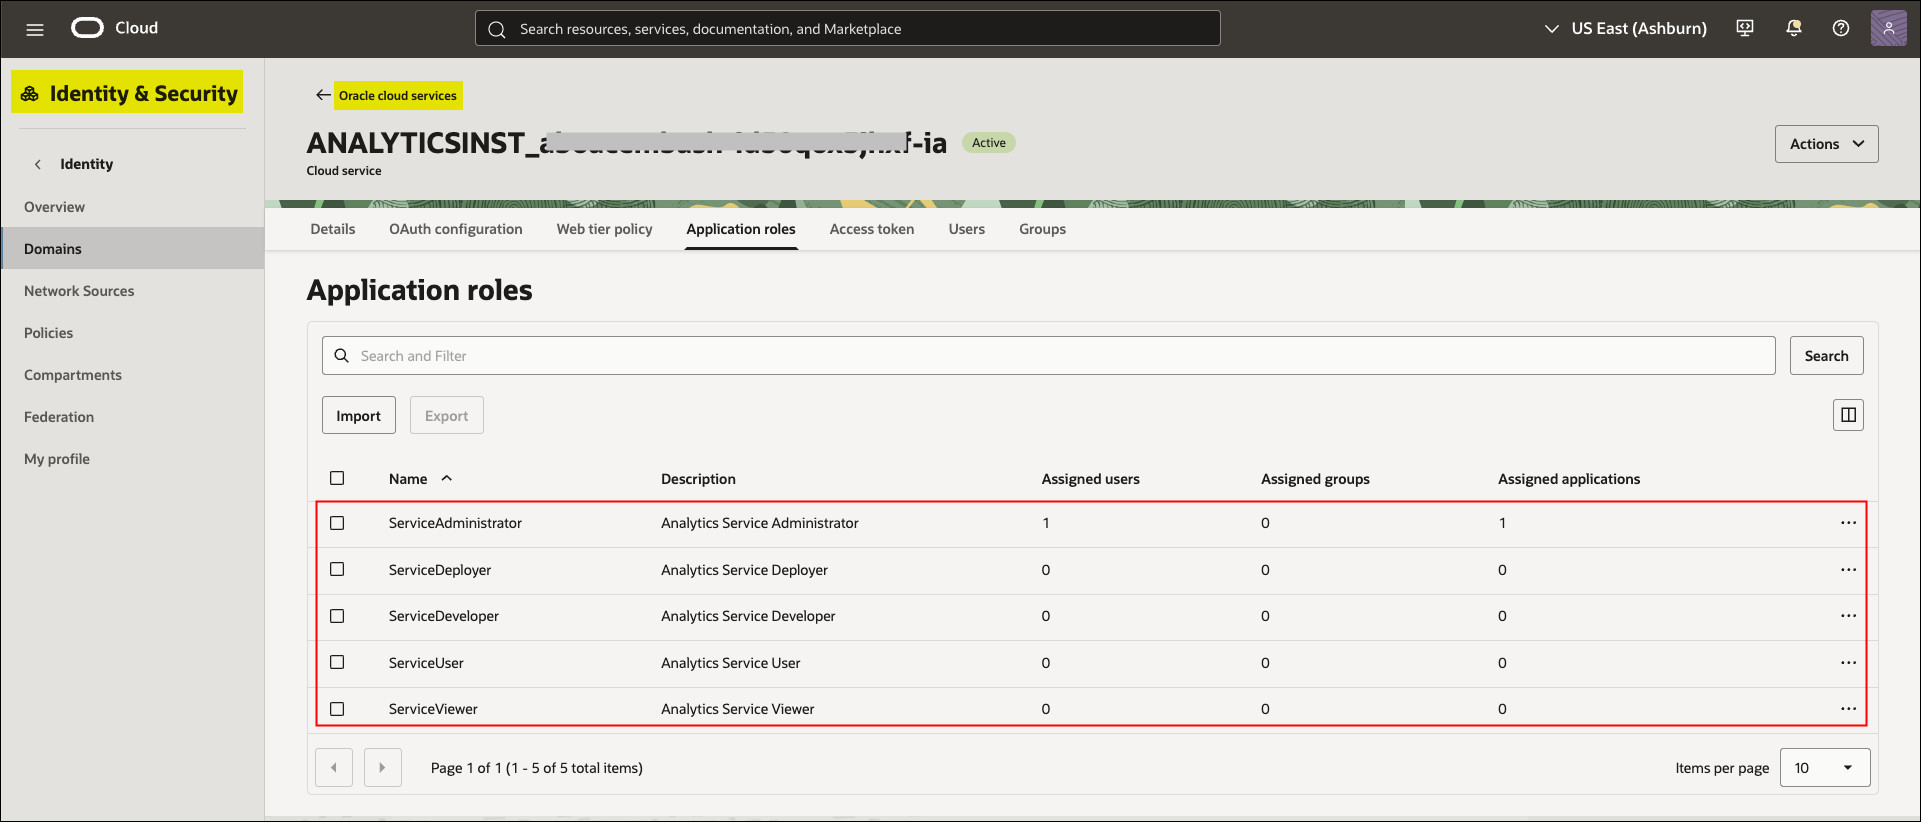Open the help question mark icon
The width and height of the screenshot is (1921, 822).
coord(1841,28)
